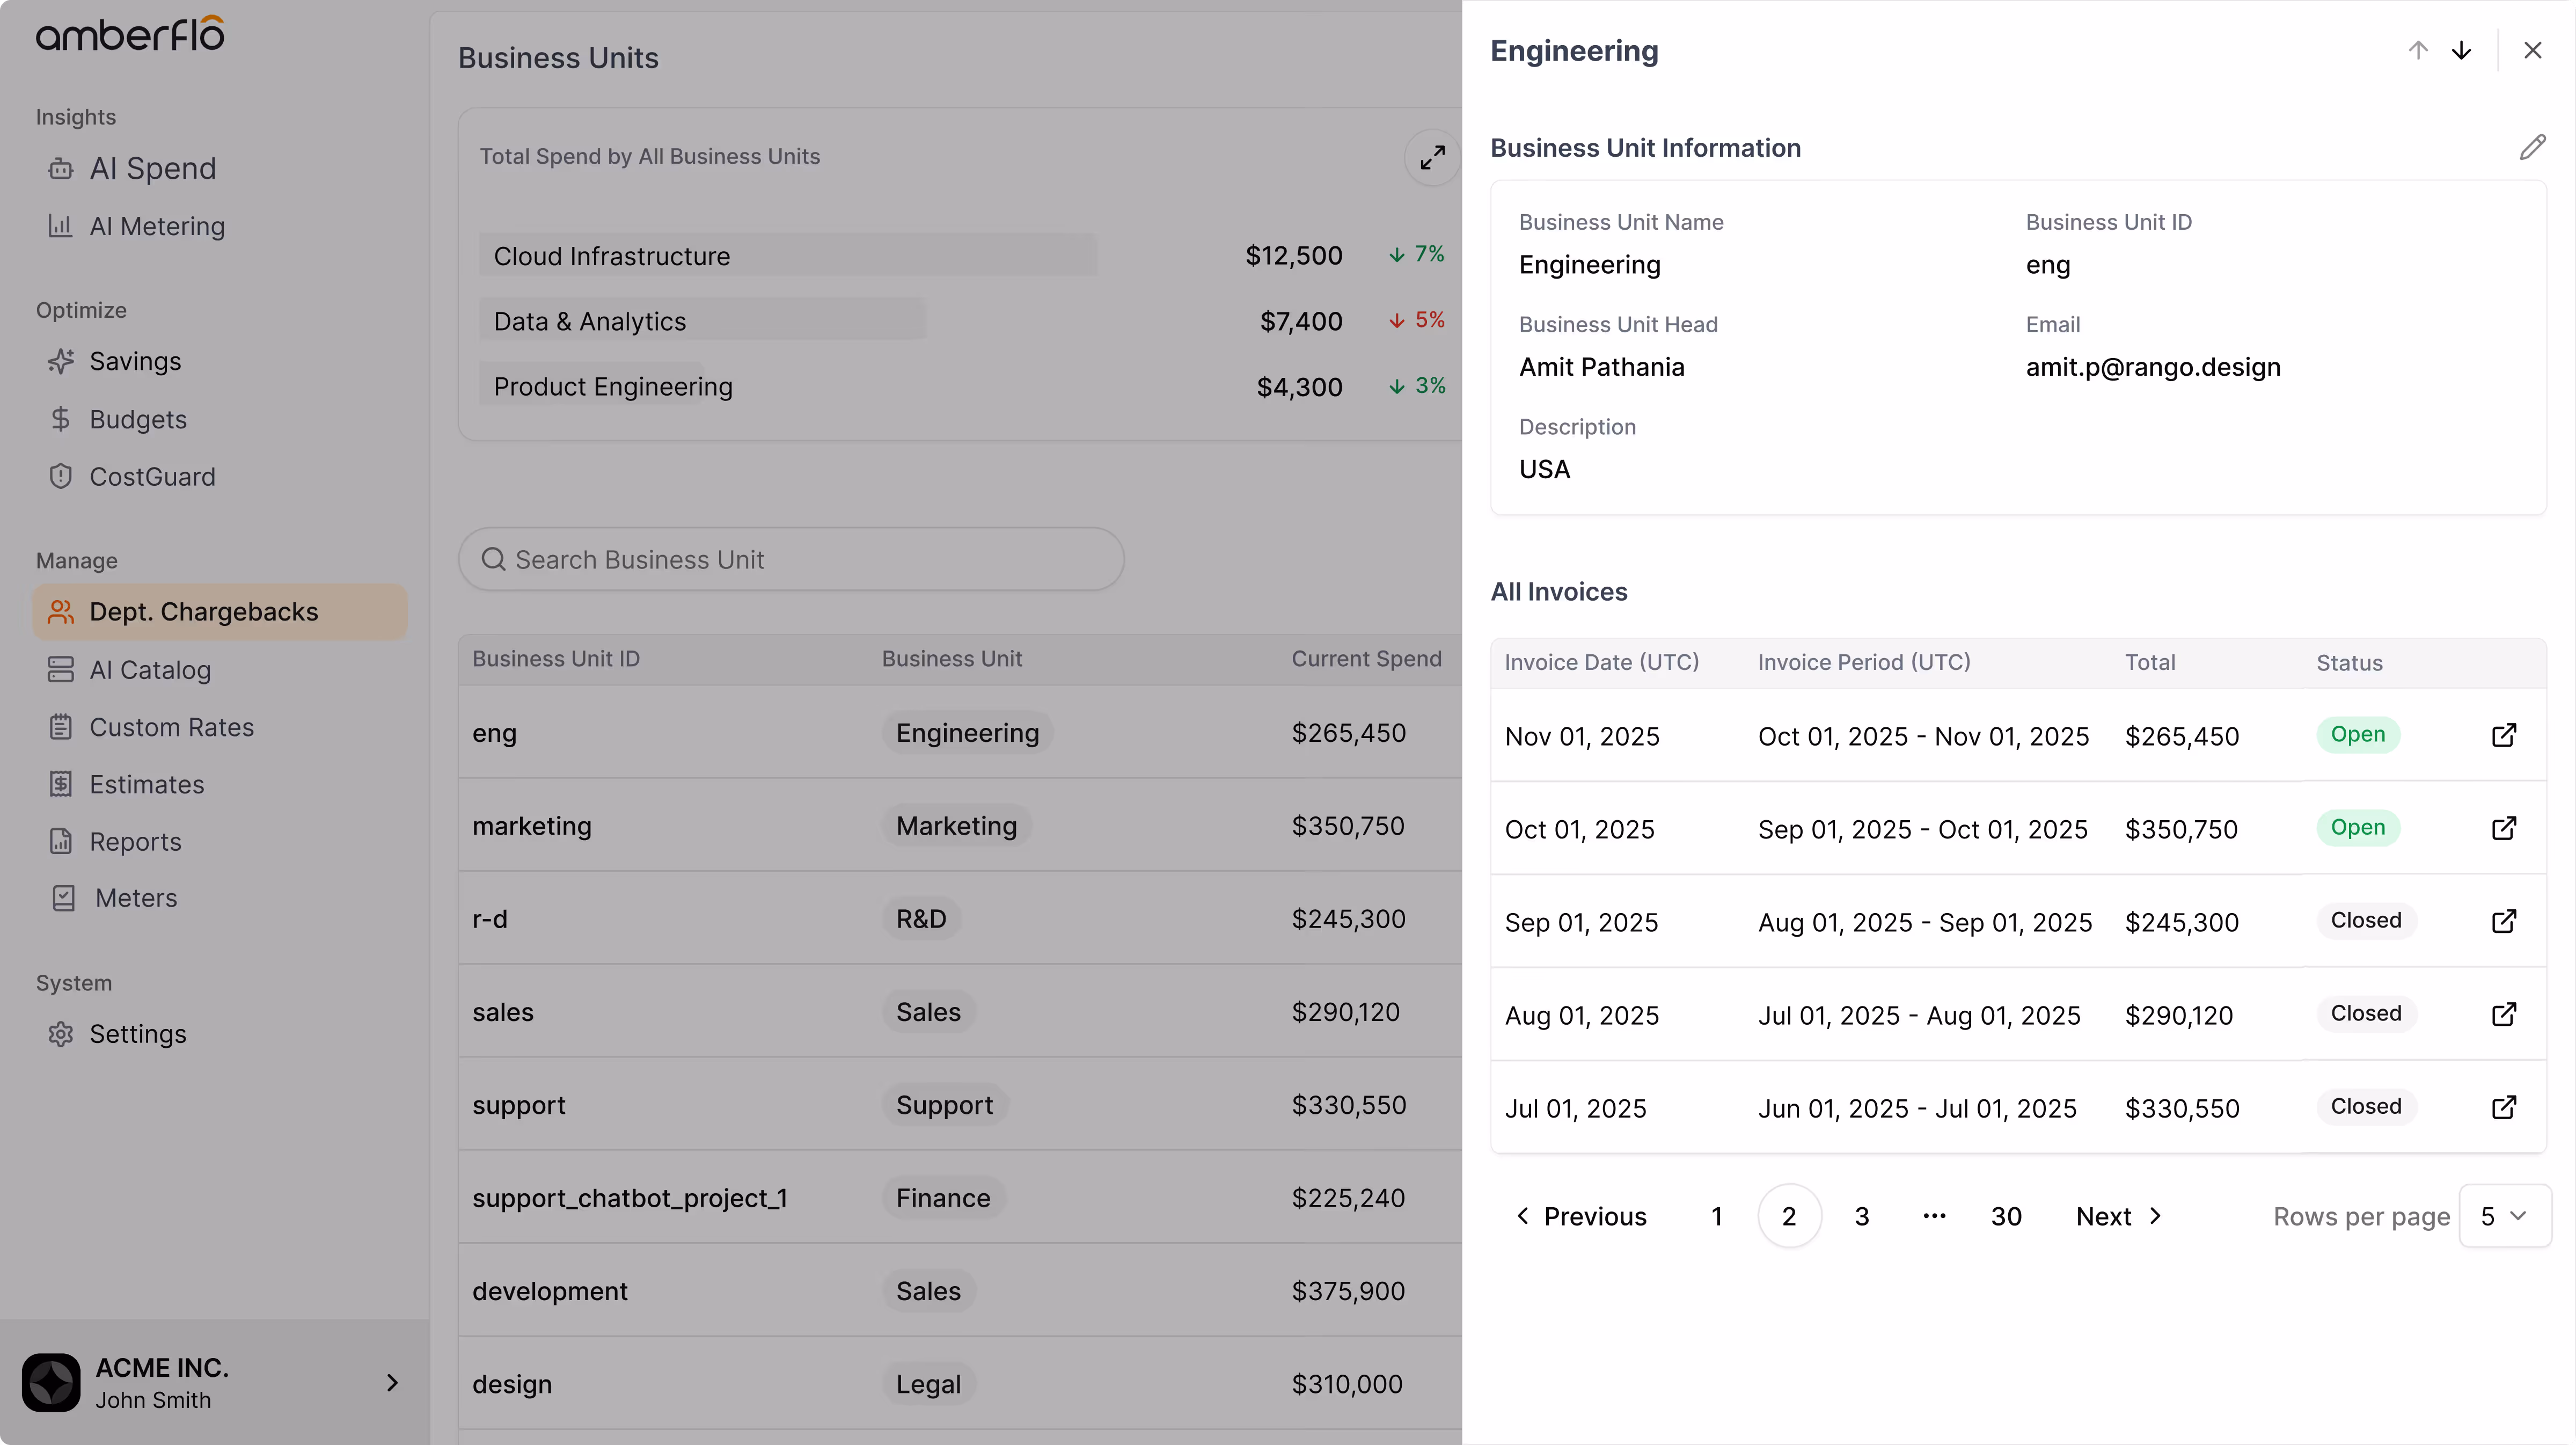Open the Sep 01, 2025 invoice external link

[2503, 922]
